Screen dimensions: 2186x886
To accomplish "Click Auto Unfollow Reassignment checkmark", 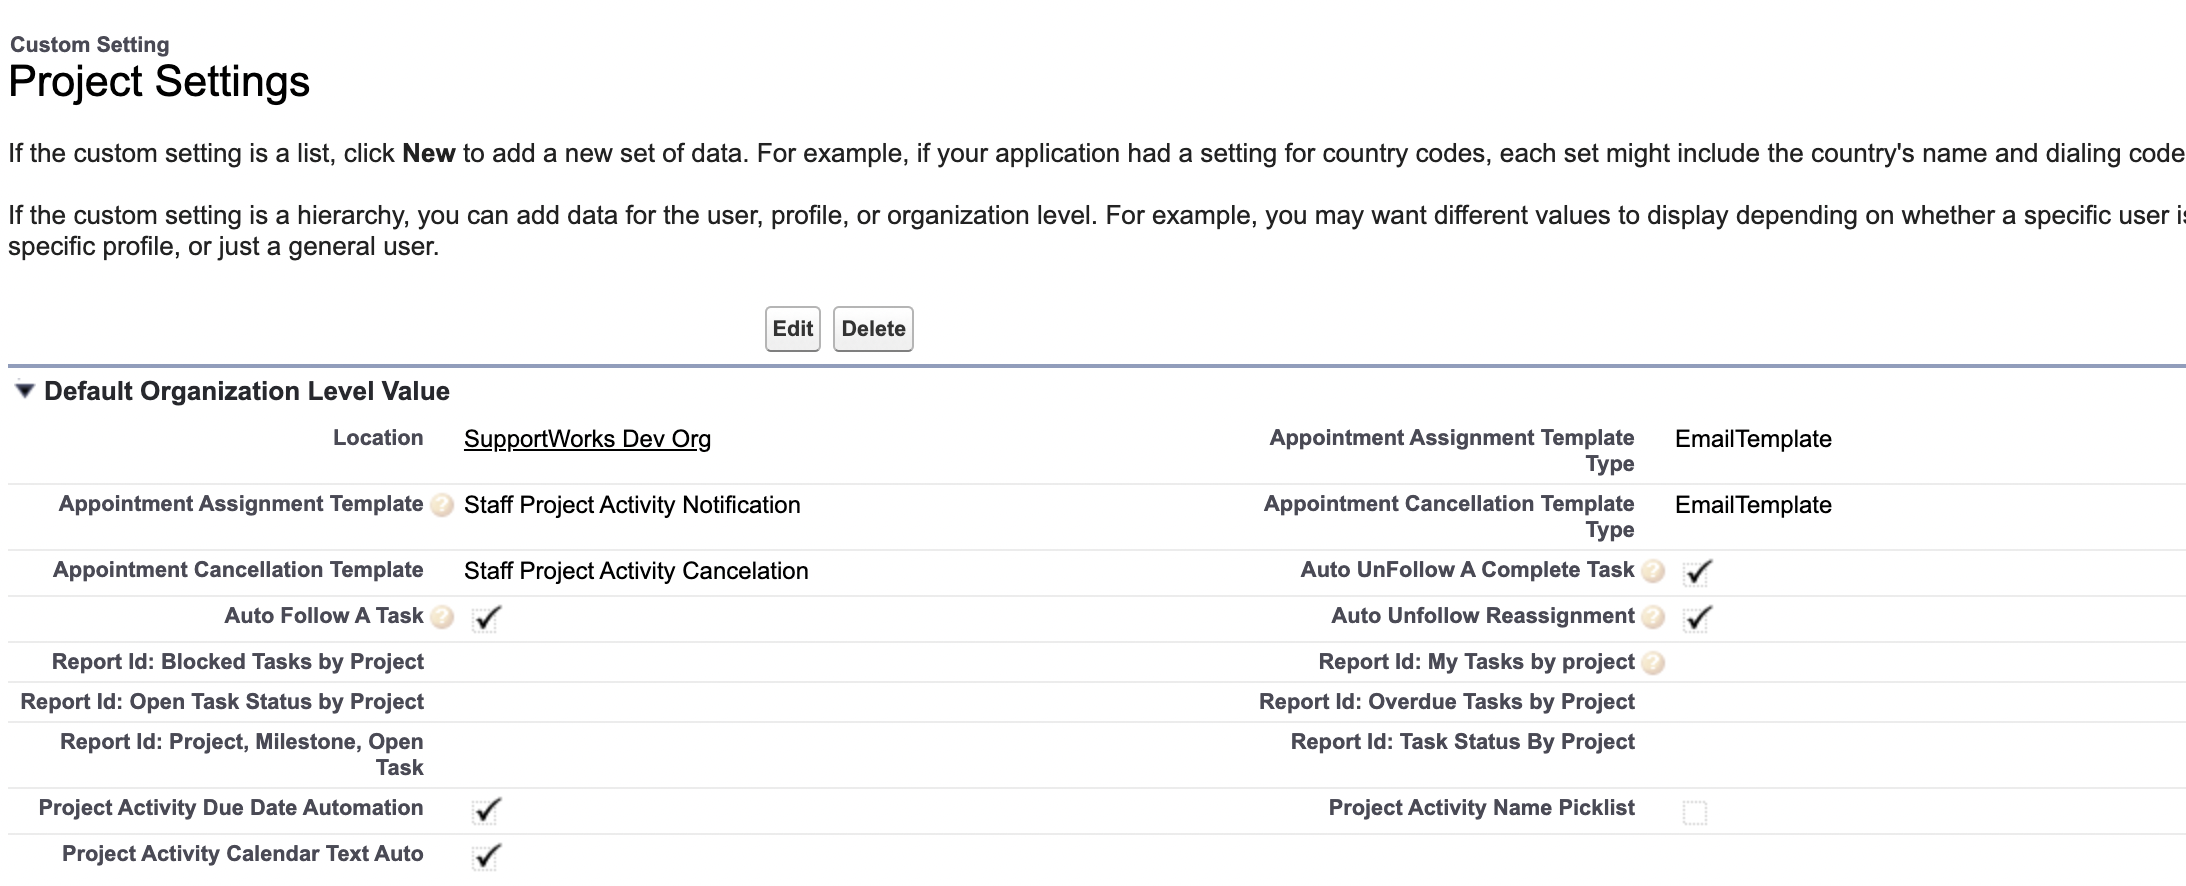I will [1697, 618].
